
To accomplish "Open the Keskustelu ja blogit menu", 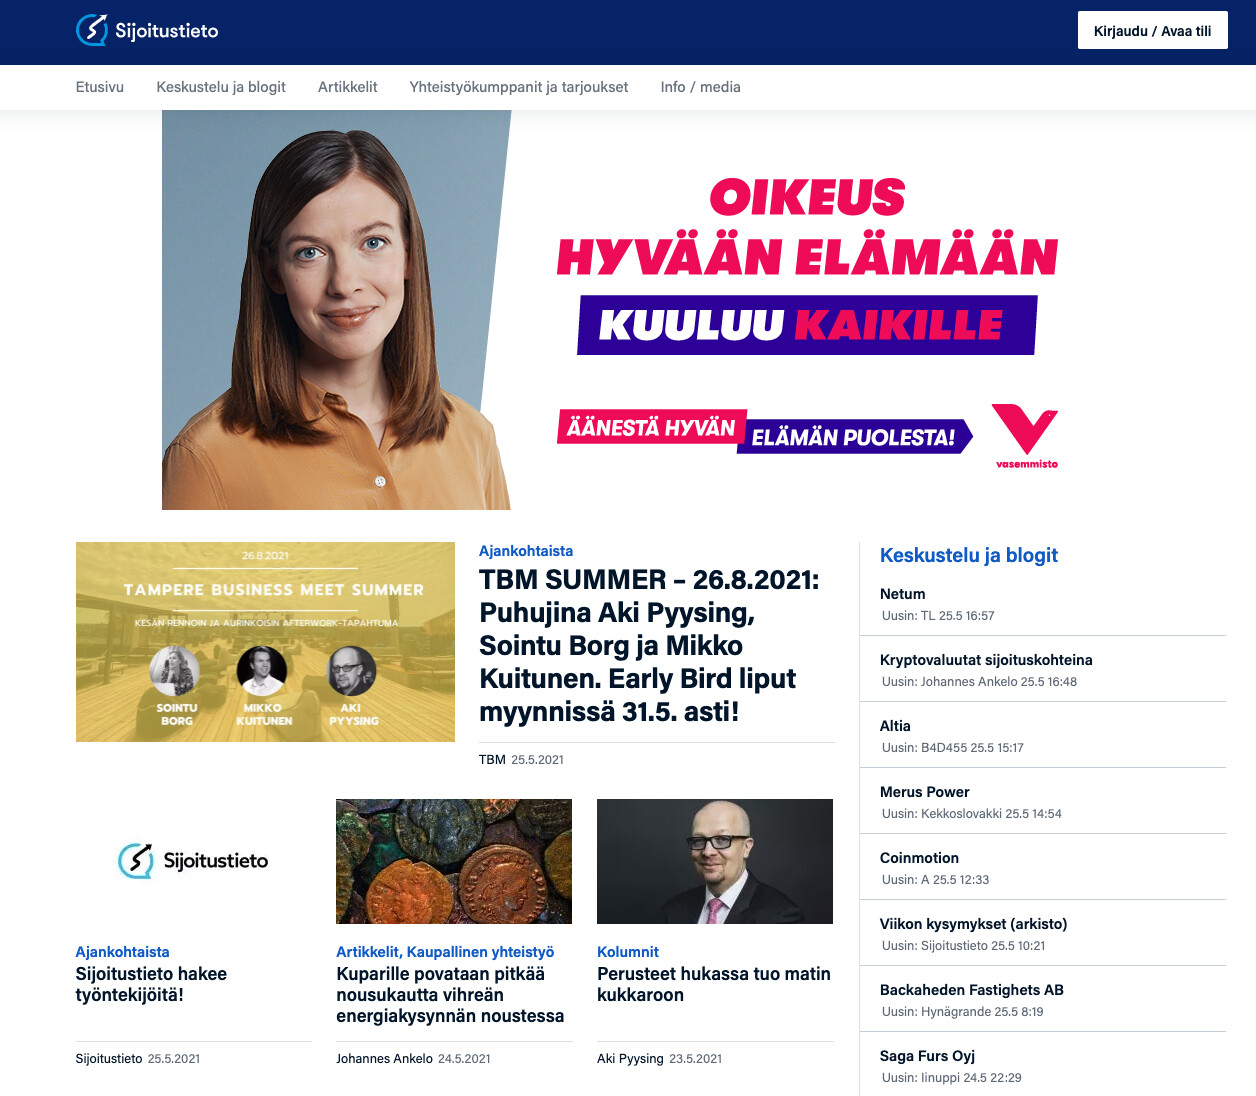I will click(221, 87).
